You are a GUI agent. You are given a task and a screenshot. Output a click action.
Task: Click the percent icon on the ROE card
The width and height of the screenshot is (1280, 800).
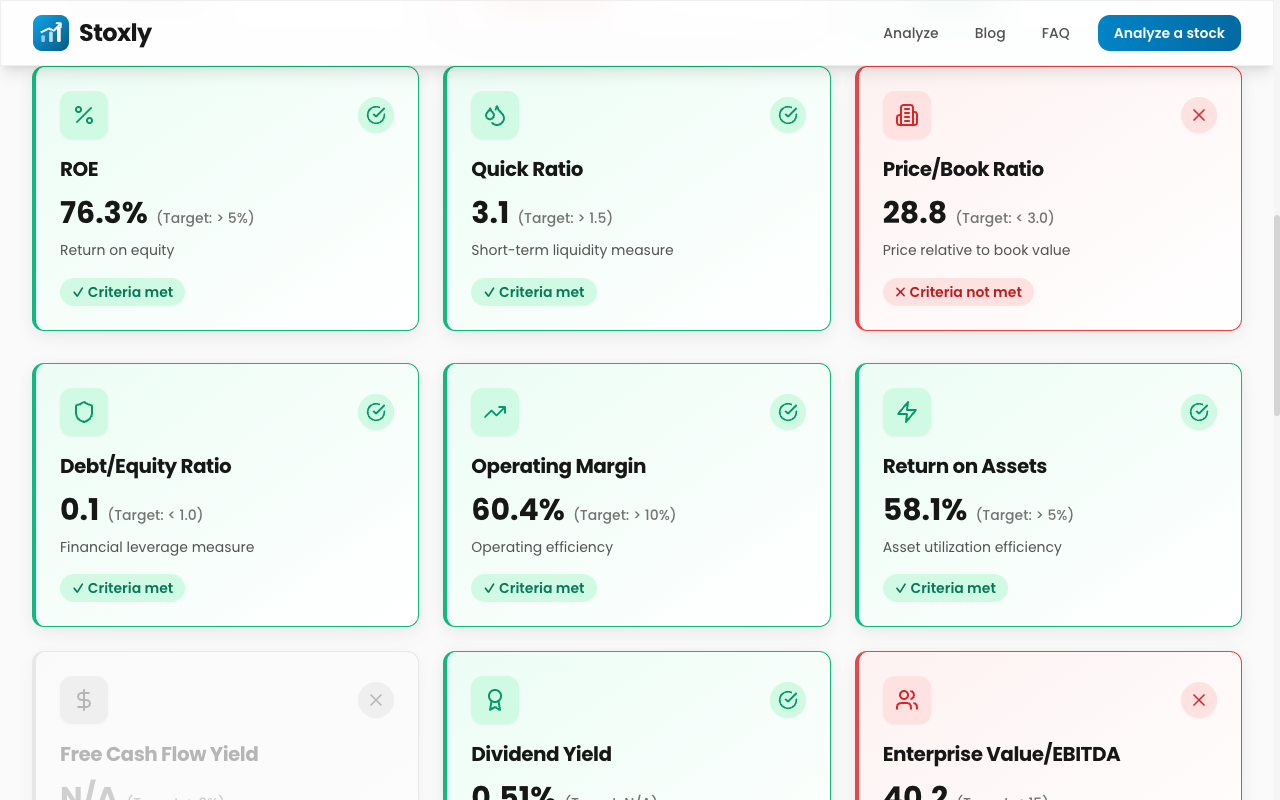[x=84, y=115]
